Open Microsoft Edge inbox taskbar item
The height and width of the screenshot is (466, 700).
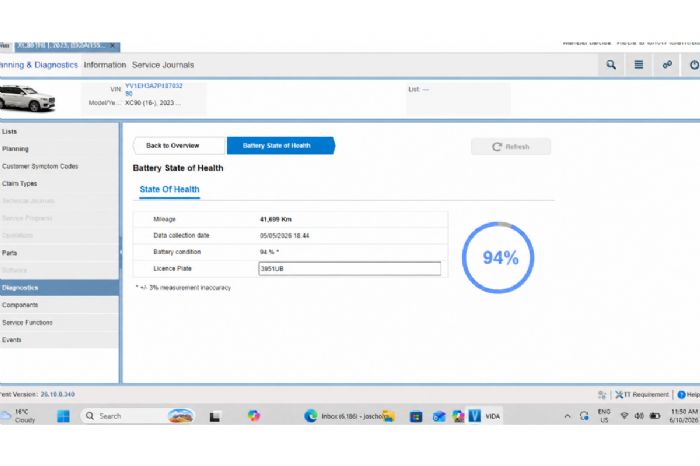pos(348,416)
